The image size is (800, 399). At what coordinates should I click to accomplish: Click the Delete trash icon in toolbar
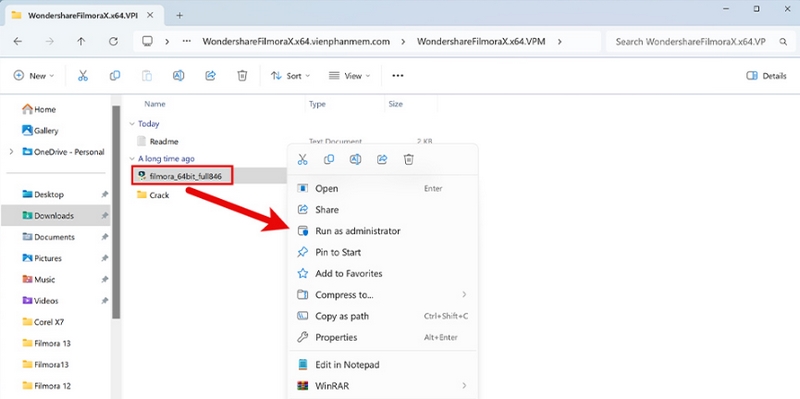click(242, 76)
